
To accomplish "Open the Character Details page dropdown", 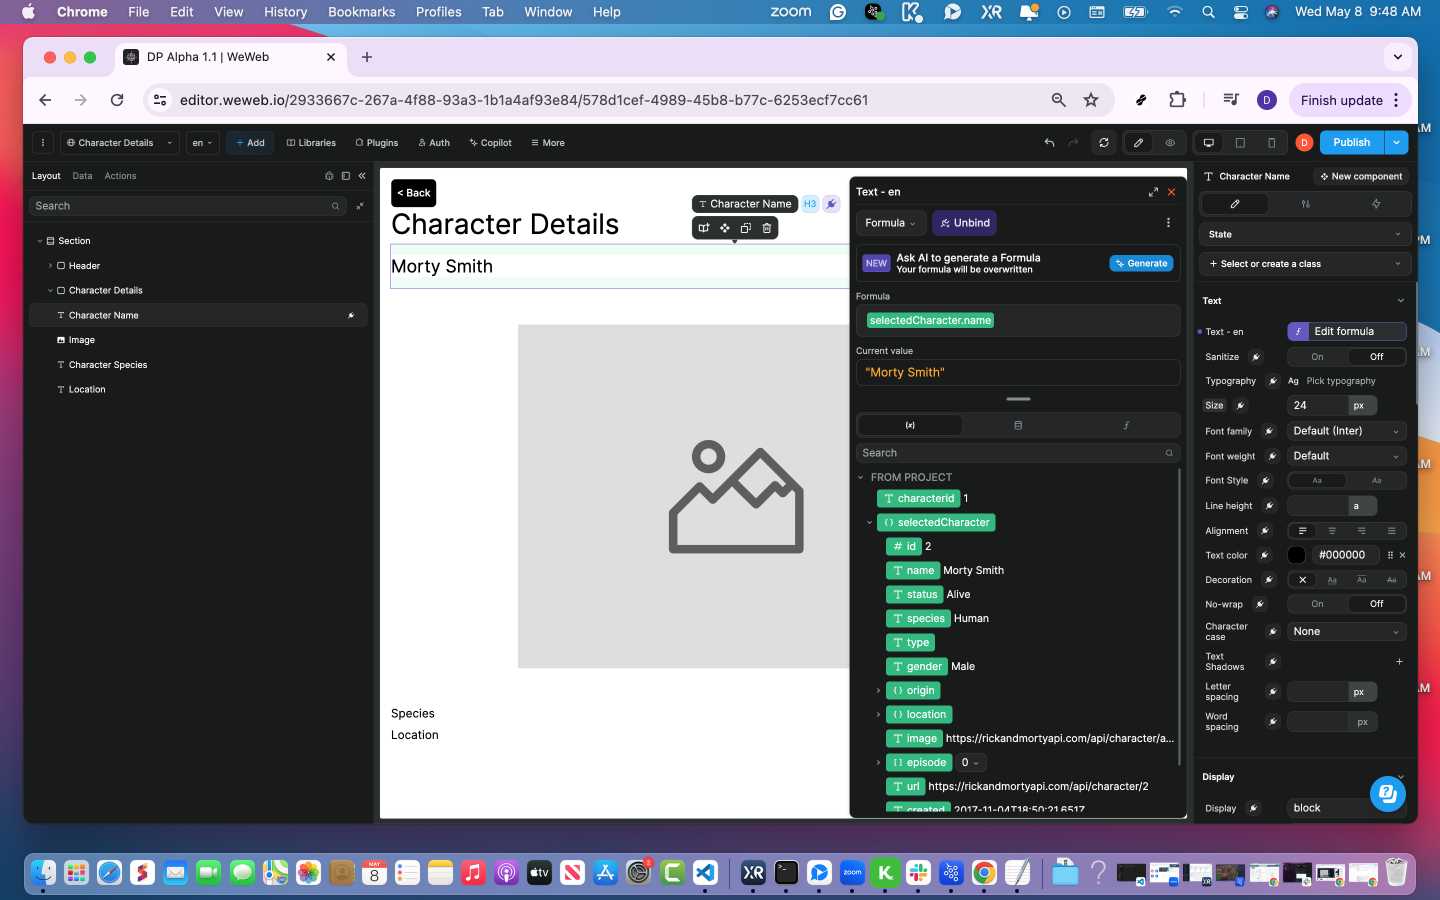I will [120, 143].
